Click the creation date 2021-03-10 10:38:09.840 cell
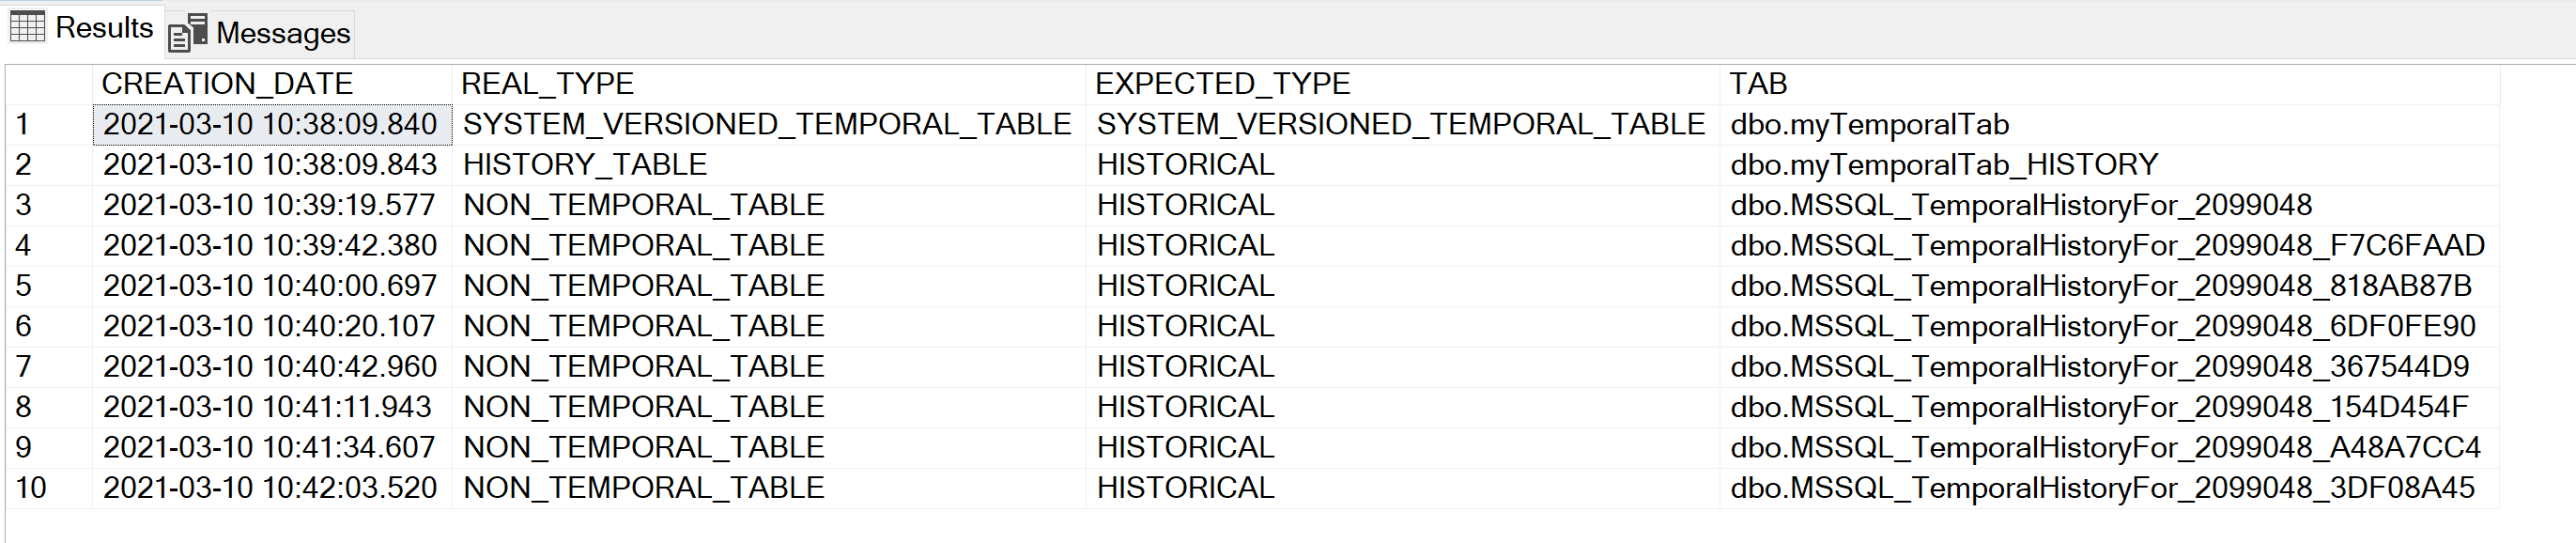This screenshot has width=2576, height=543. click(270, 125)
